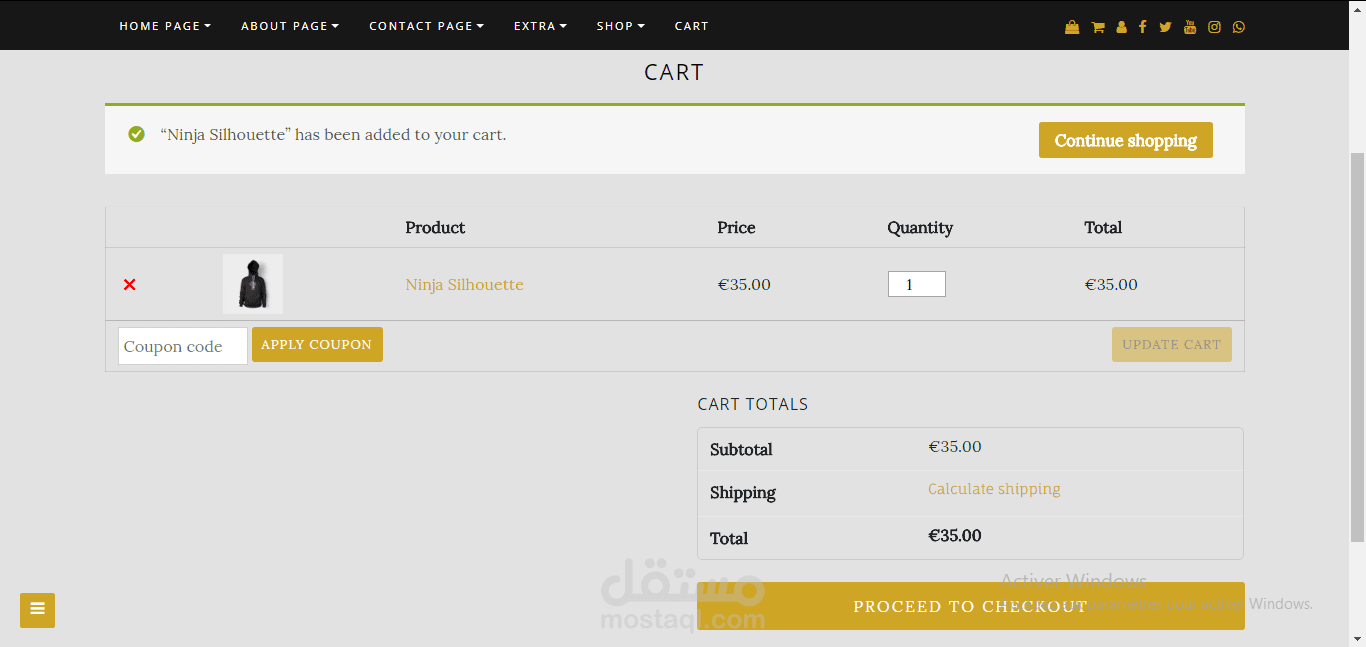
Task: Remove Ninja Silhouette with the red X
Action: tap(129, 285)
